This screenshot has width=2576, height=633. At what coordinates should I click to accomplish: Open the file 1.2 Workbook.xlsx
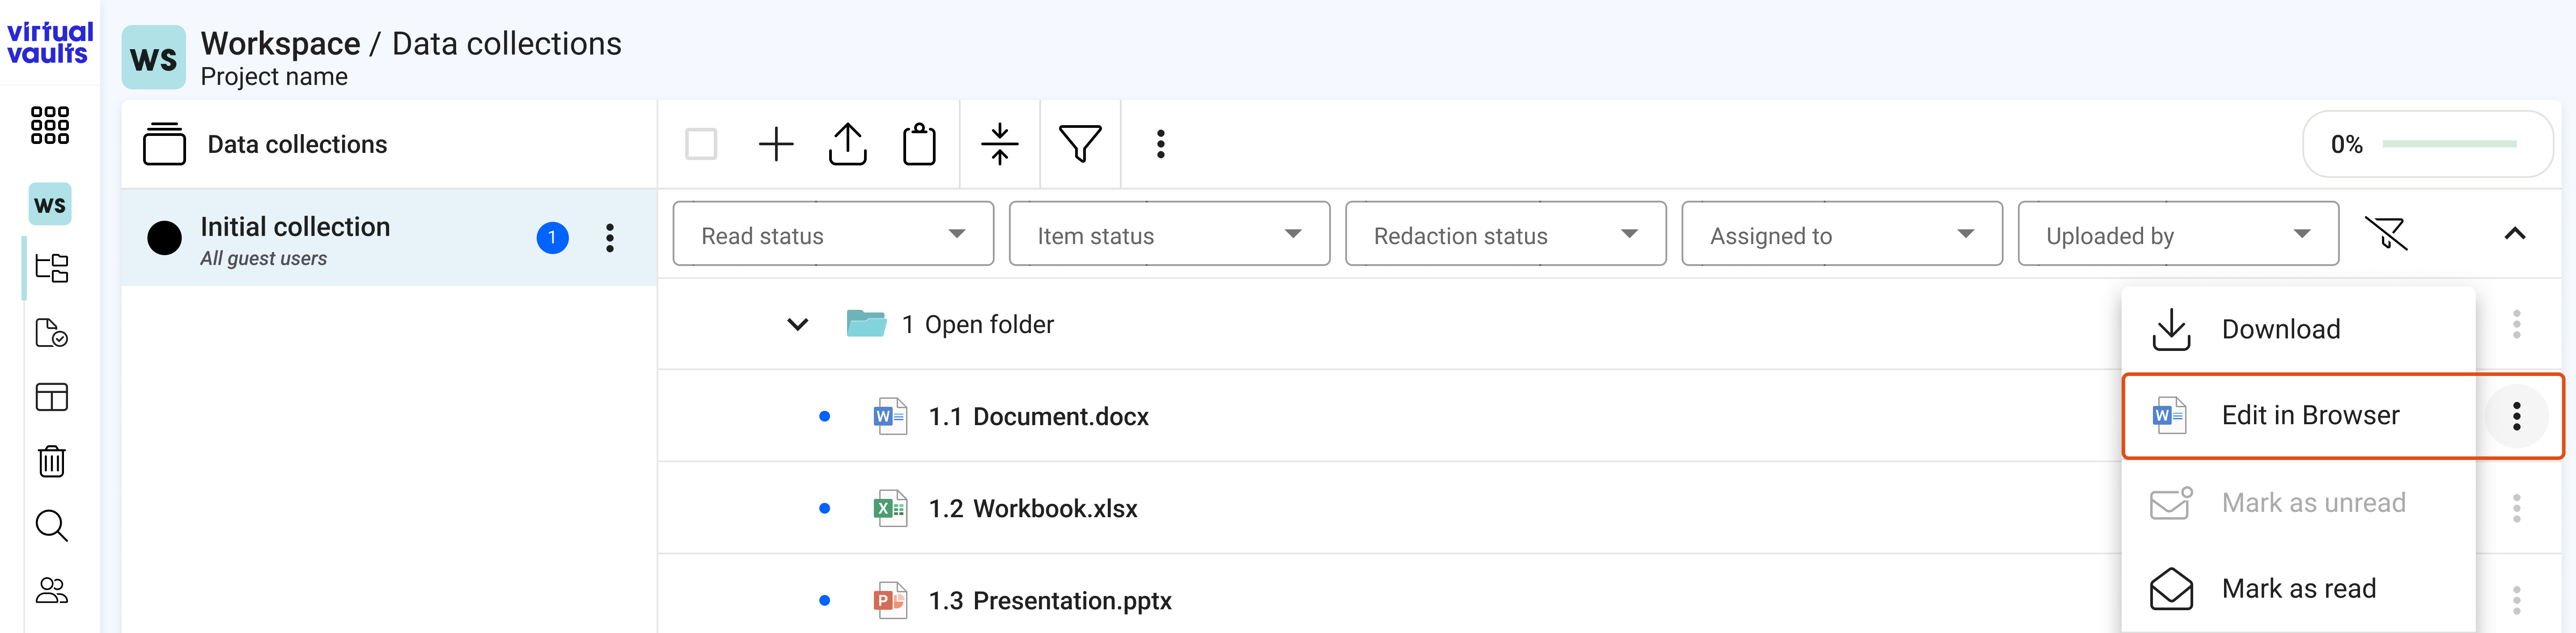coord(1033,509)
